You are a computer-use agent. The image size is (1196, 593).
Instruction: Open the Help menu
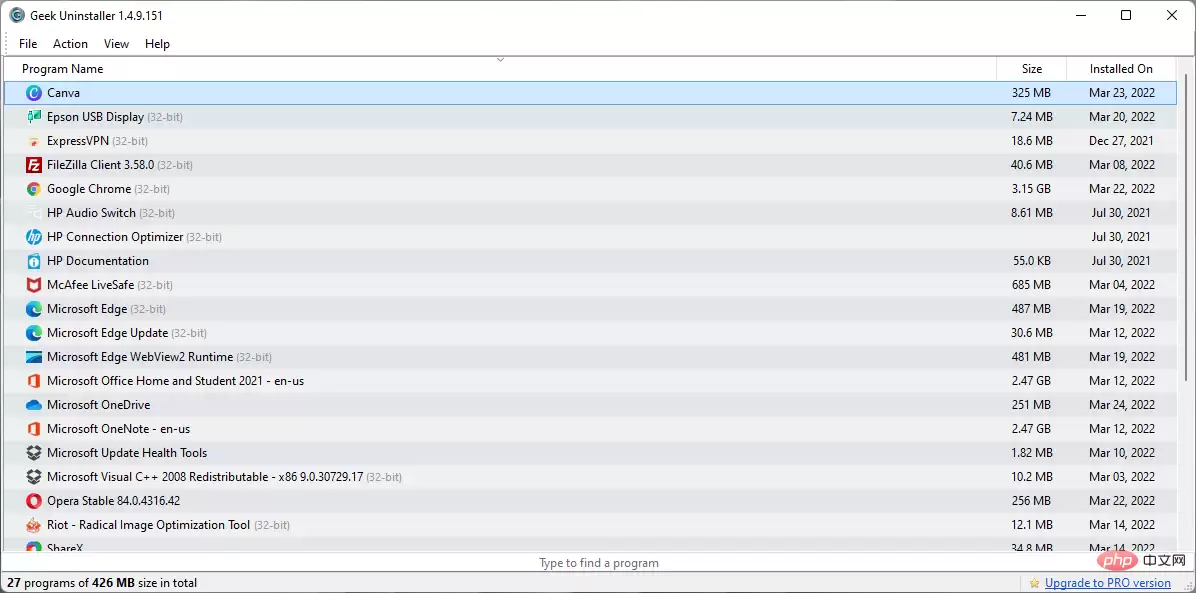157,44
